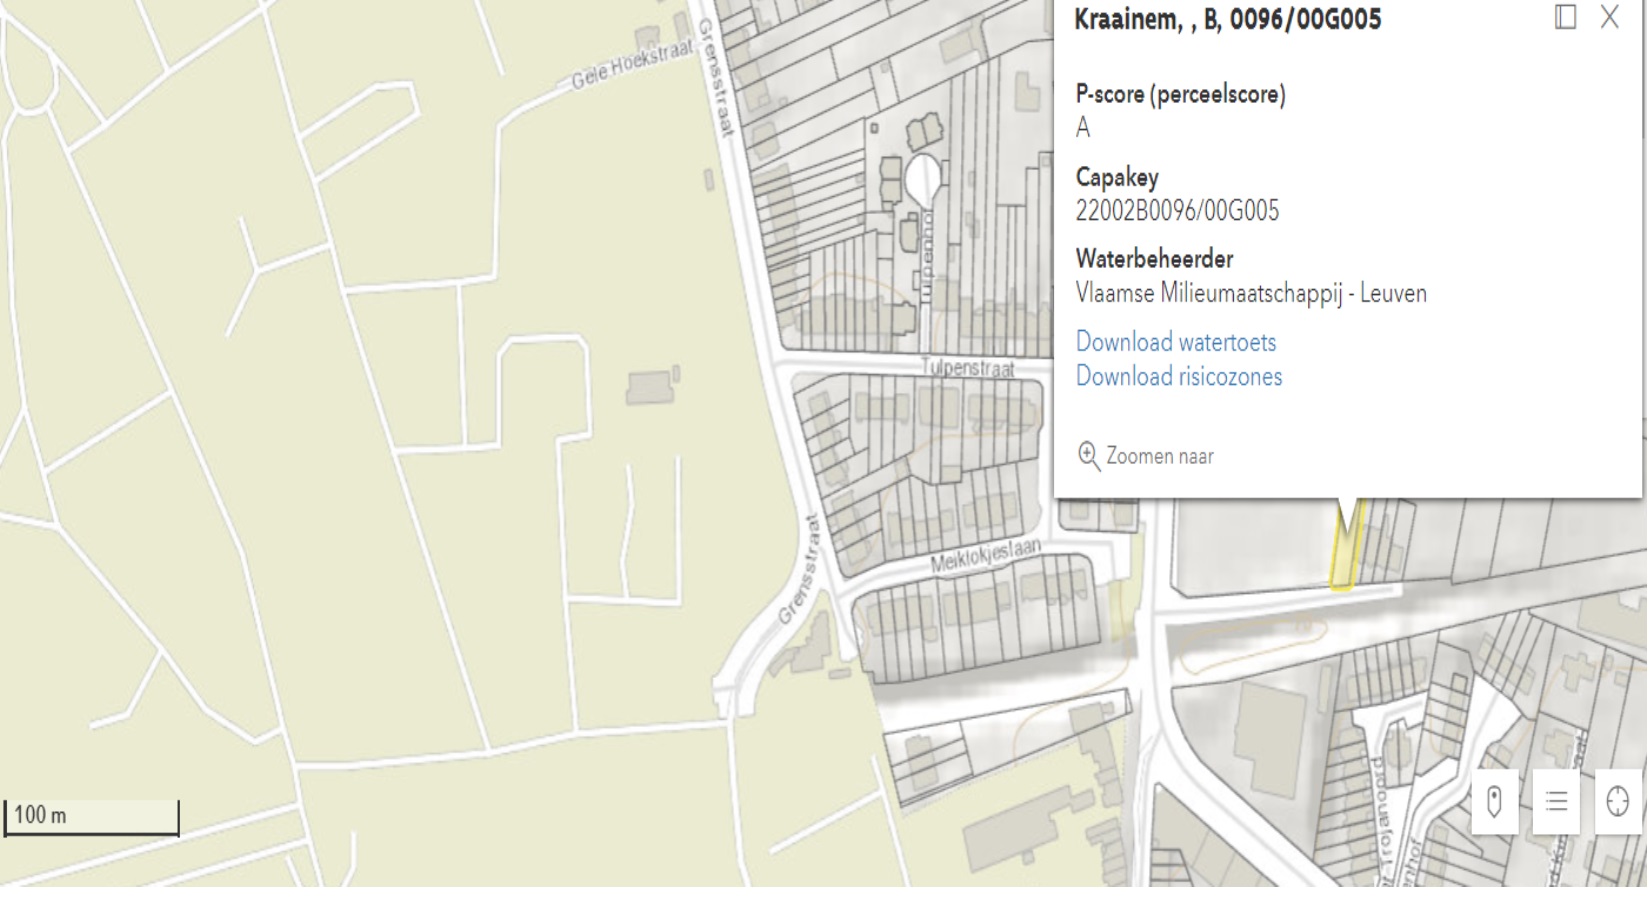The width and height of the screenshot is (1651, 898).
Task: Close the Kraainem parcel popup
Action: [1609, 17]
